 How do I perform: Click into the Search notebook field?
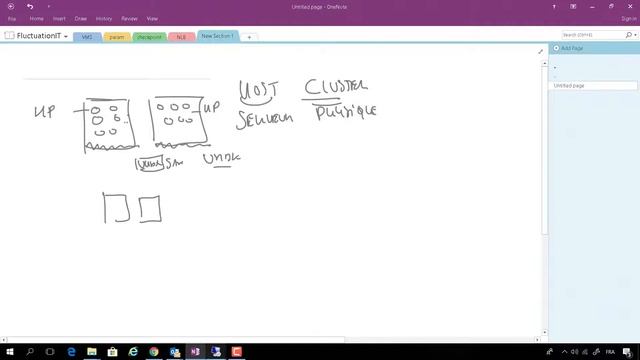click(x=593, y=35)
